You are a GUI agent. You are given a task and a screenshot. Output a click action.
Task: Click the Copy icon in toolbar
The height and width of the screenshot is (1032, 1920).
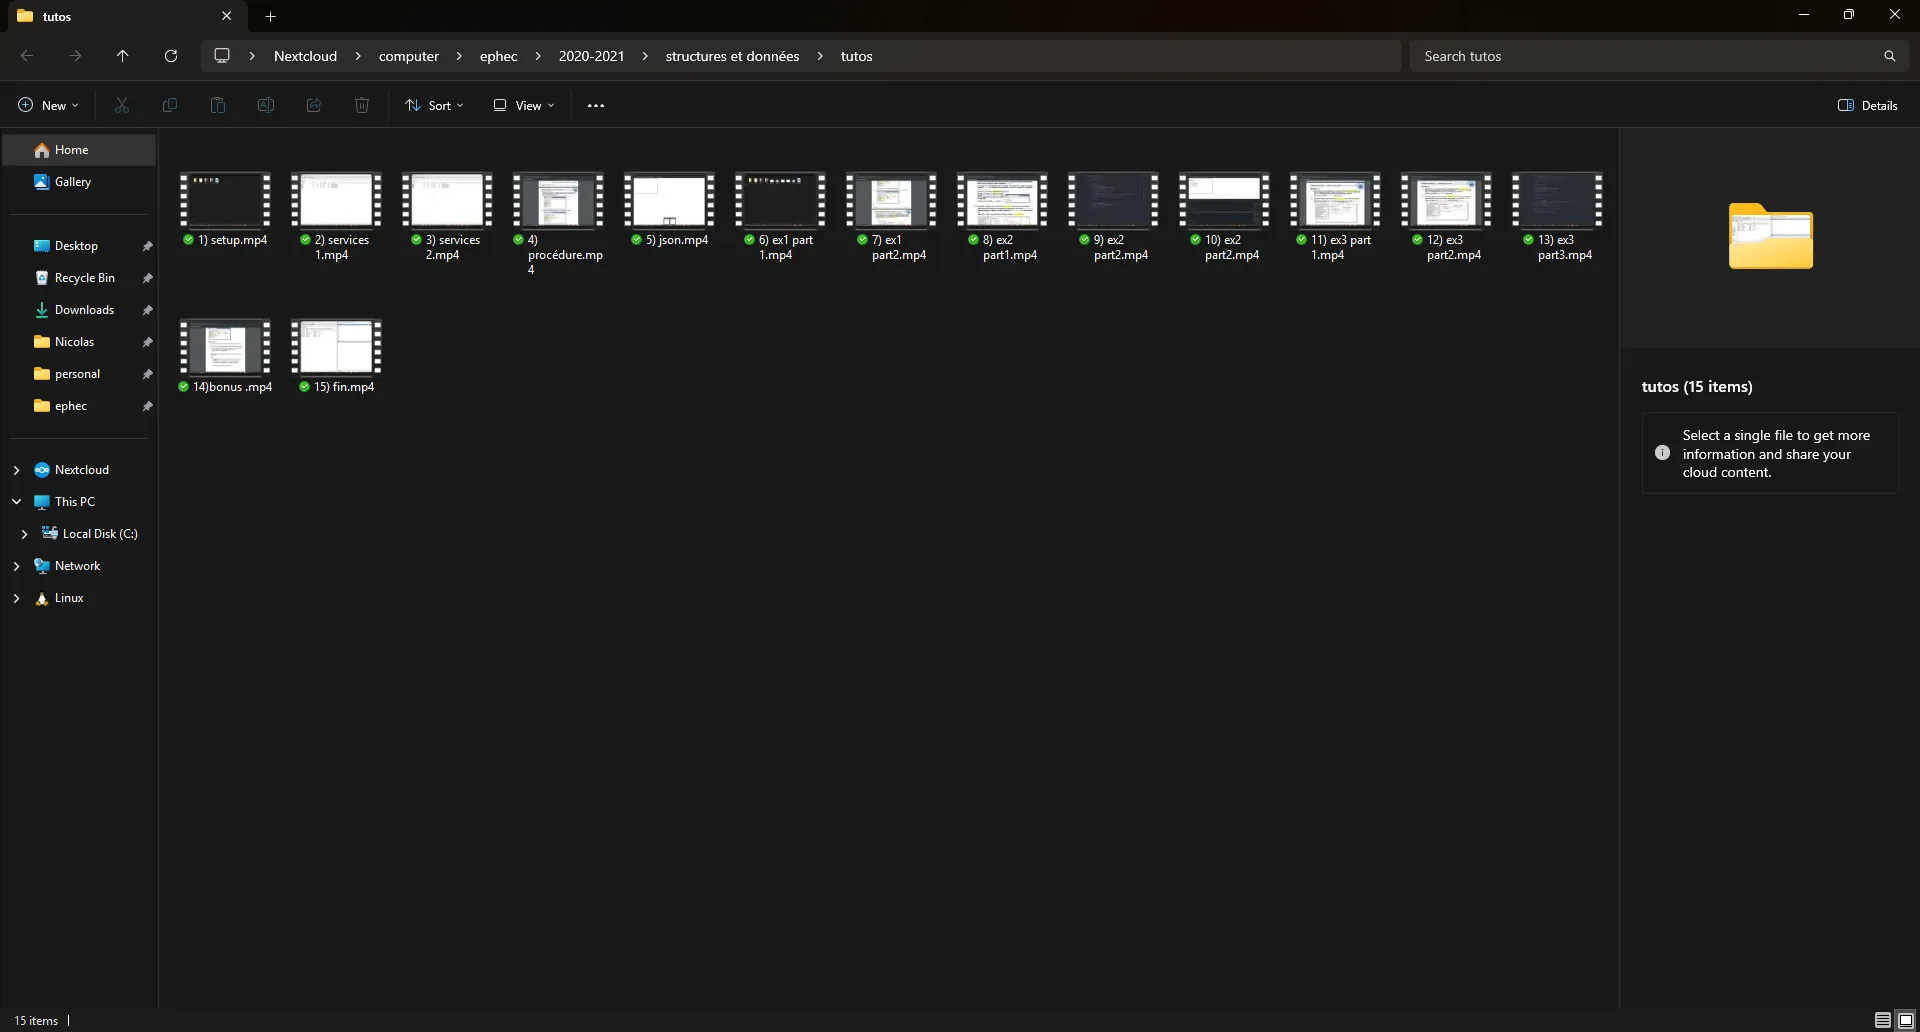click(170, 105)
